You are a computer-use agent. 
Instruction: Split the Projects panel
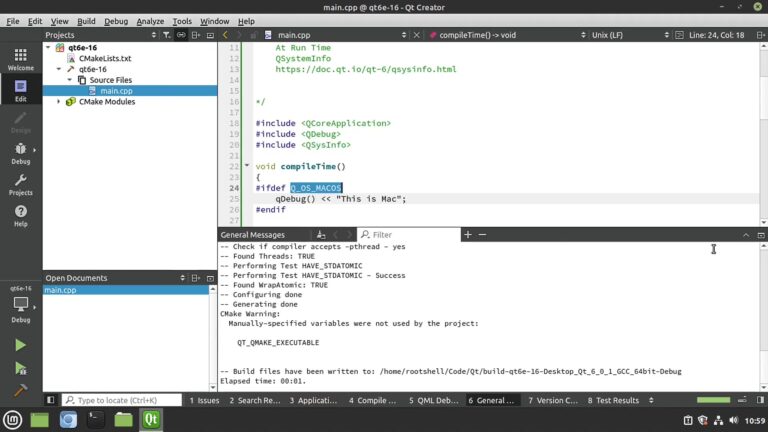[196, 35]
